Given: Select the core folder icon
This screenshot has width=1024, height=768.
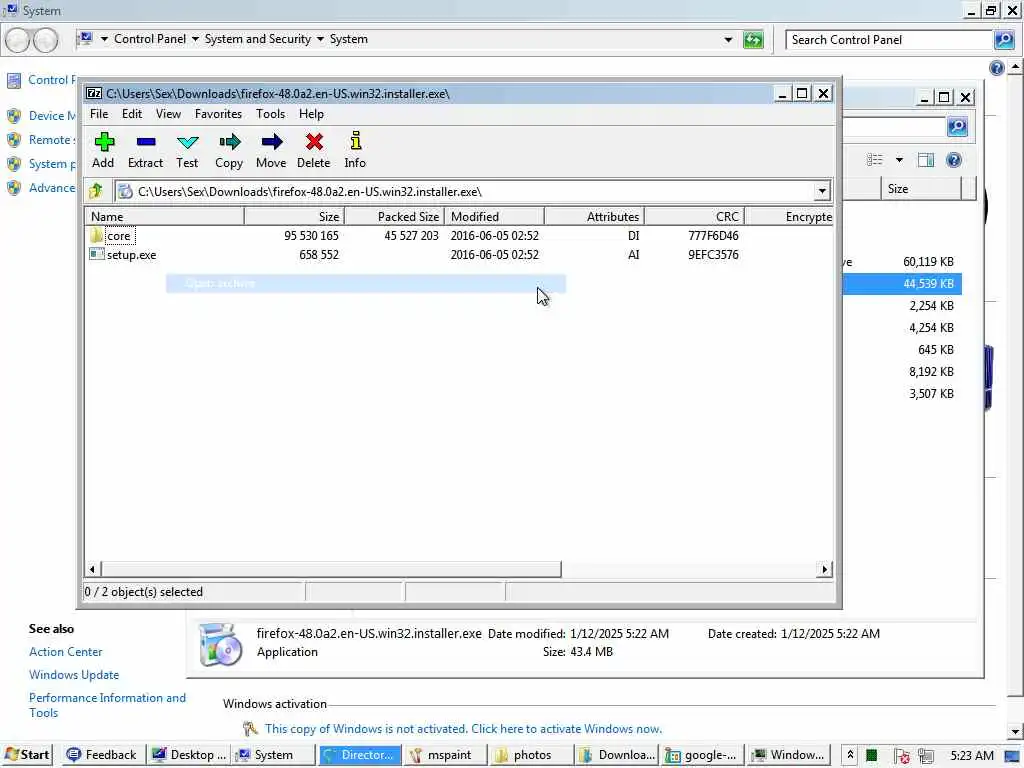Looking at the screenshot, I should pos(97,235).
